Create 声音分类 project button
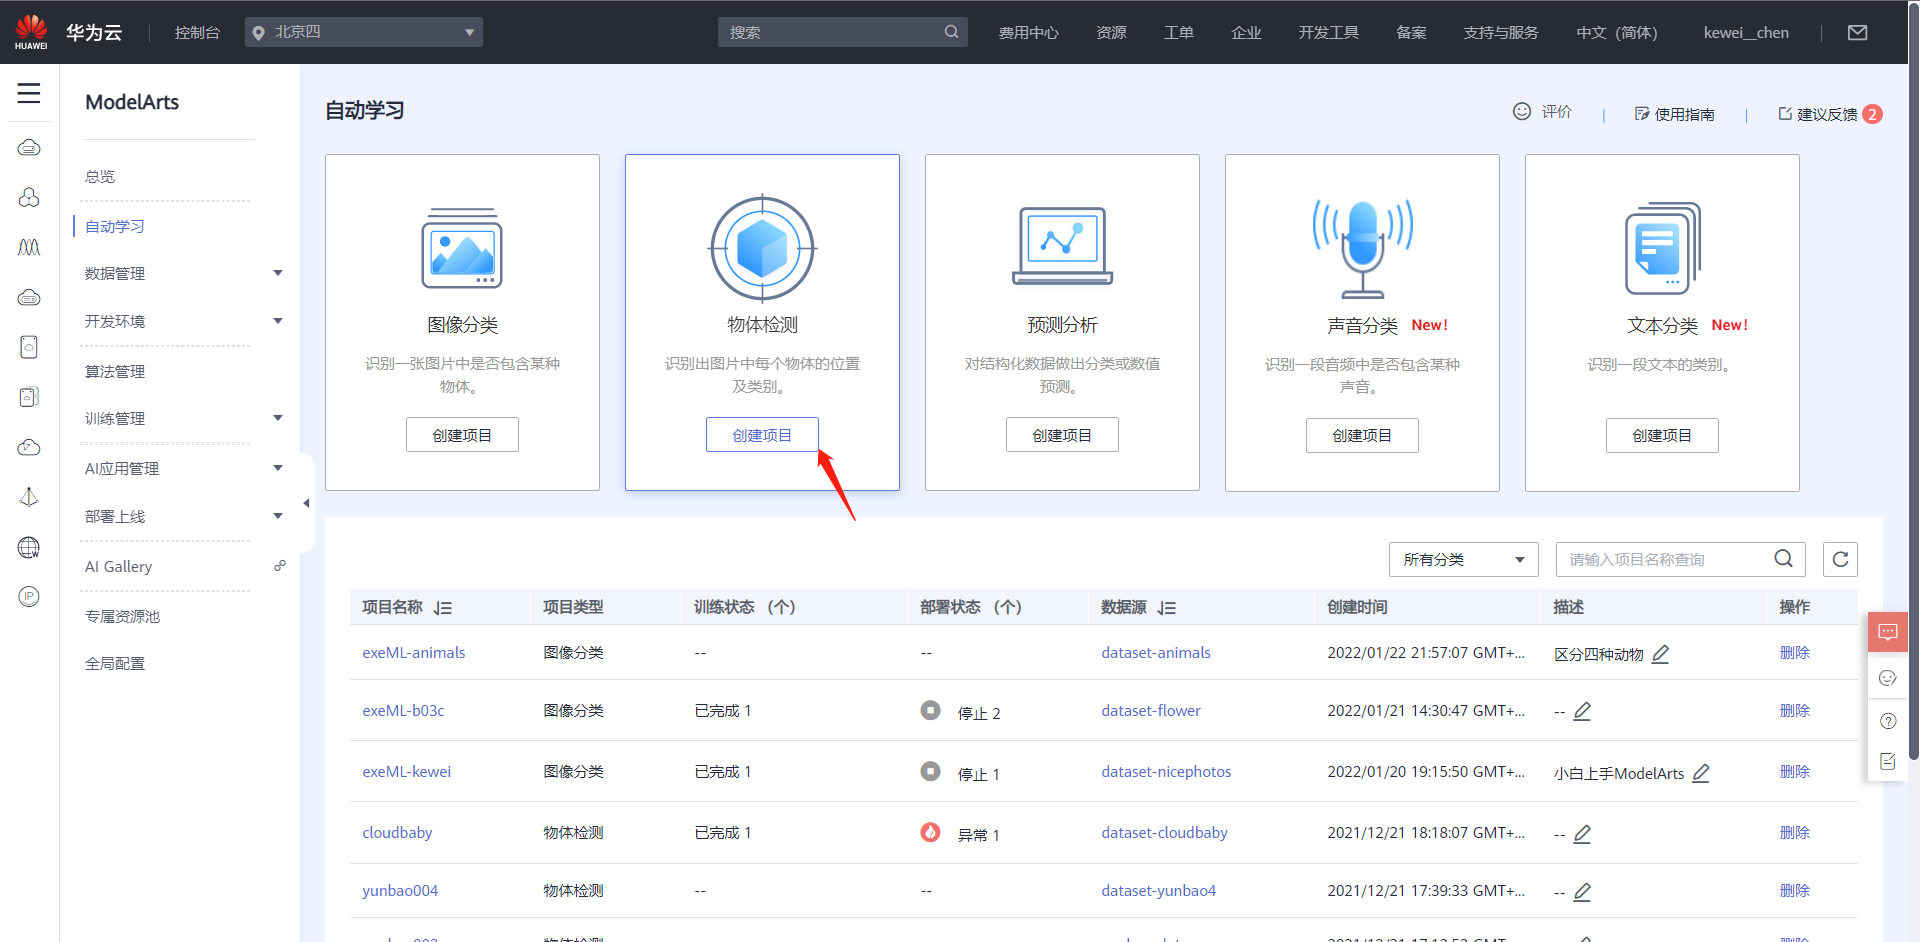Screen dimensions: 1920x942 click(x=1362, y=436)
